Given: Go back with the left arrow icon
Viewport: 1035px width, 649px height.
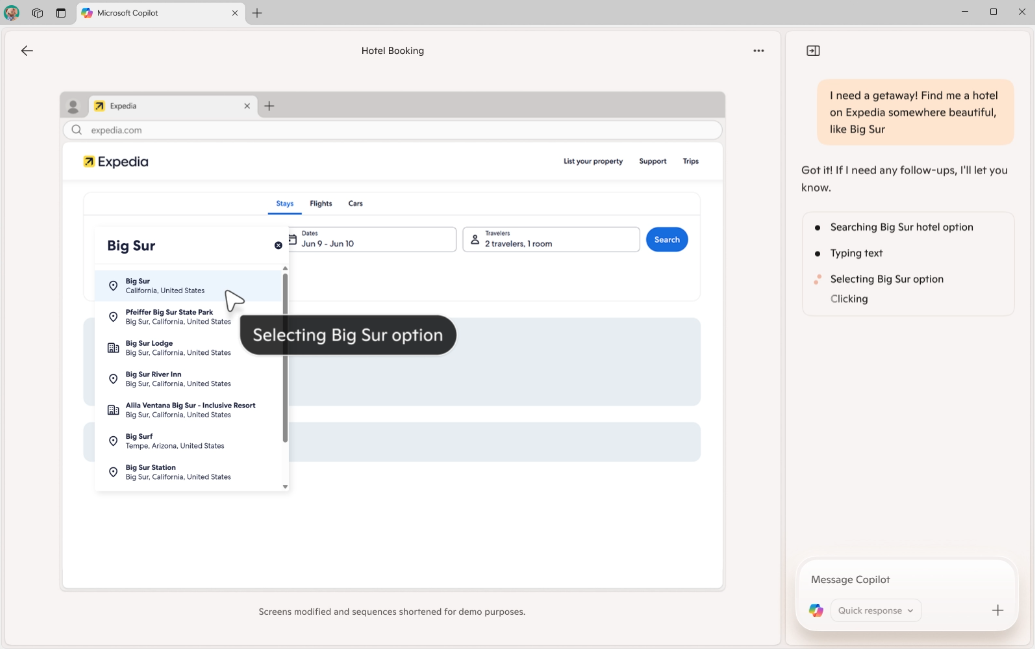Looking at the screenshot, I should click(26, 51).
